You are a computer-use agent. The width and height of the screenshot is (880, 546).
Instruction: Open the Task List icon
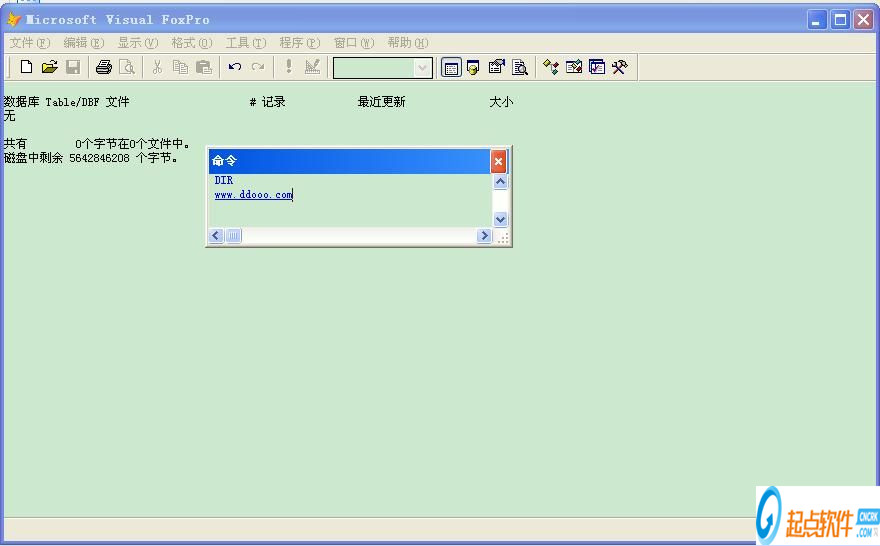597,67
